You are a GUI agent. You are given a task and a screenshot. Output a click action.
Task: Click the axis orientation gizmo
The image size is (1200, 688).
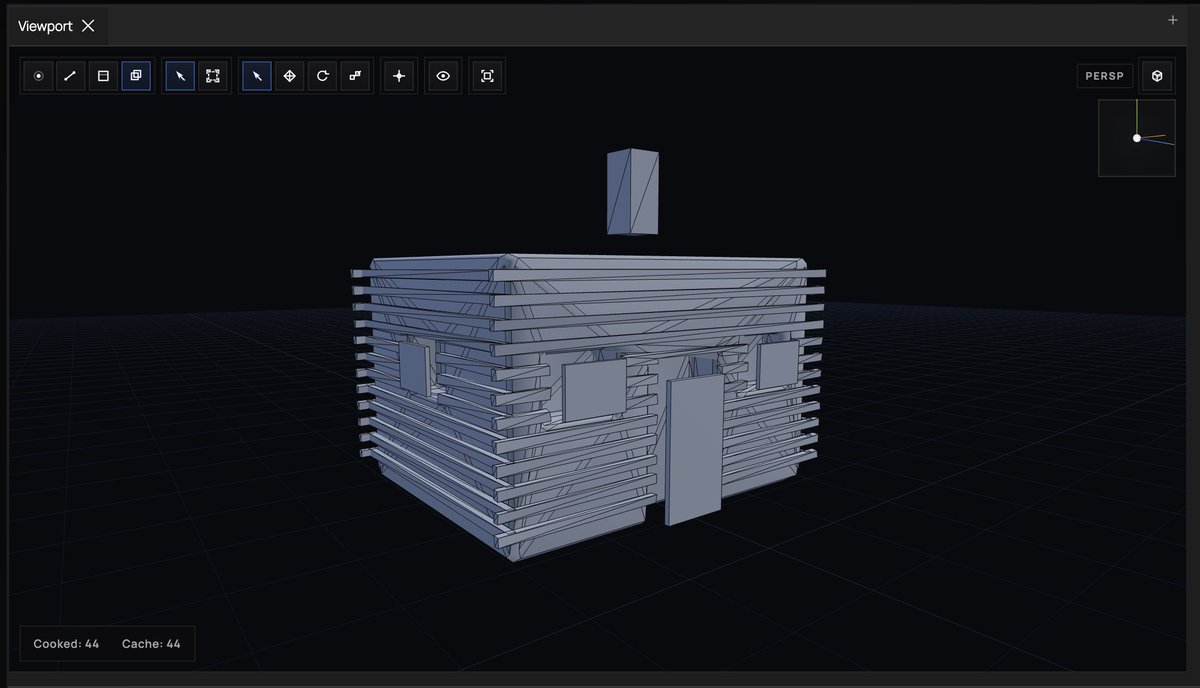(x=1137, y=138)
